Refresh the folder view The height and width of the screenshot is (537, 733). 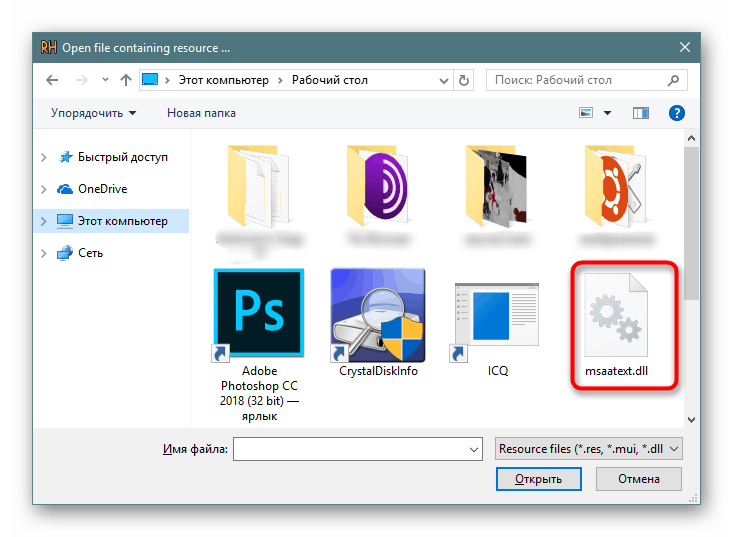(463, 80)
